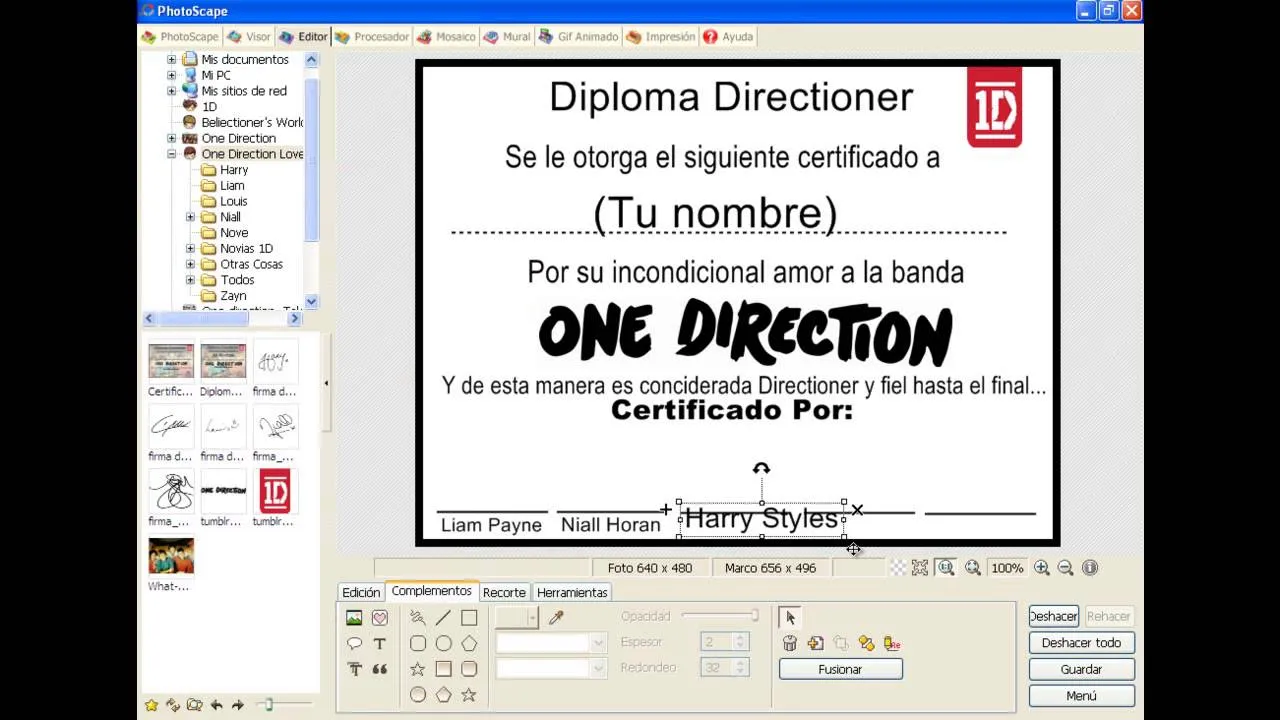Screen dimensions: 1280x720
Task: Toggle fullscreen expand-arrows icon
Action: [921, 568]
